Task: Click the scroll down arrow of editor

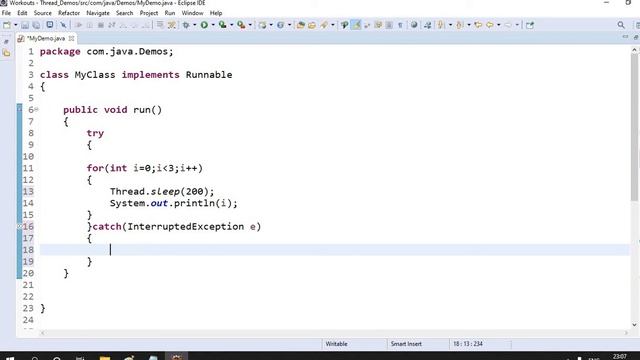Action: [x=634, y=325]
